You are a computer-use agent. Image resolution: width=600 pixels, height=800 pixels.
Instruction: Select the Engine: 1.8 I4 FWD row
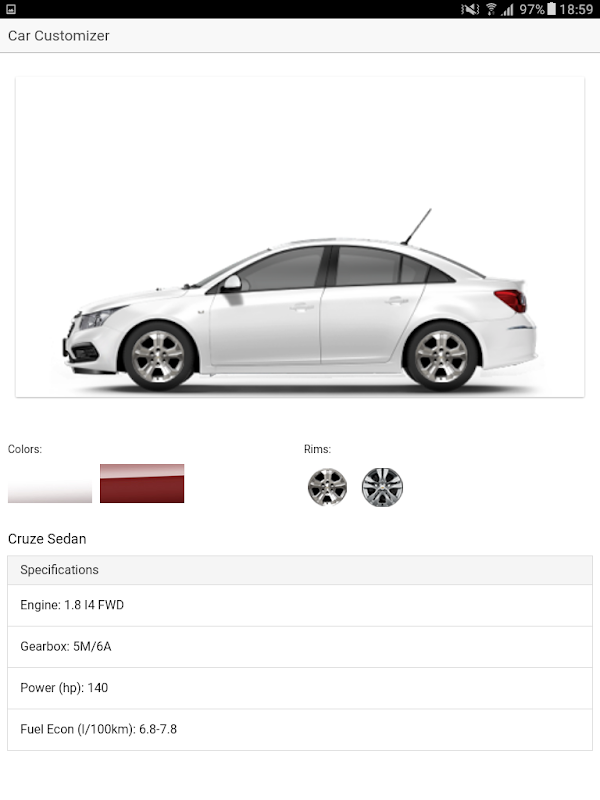coord(300,606)
